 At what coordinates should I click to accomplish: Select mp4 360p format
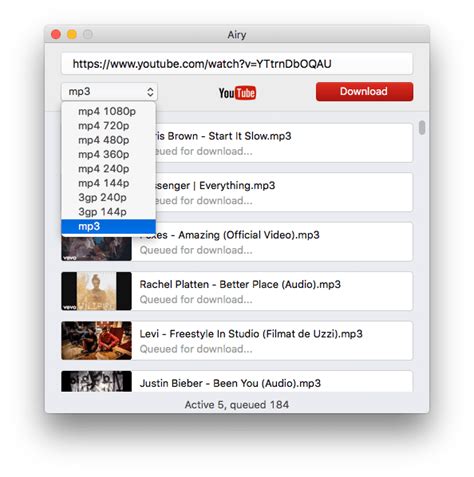point(108,154)
